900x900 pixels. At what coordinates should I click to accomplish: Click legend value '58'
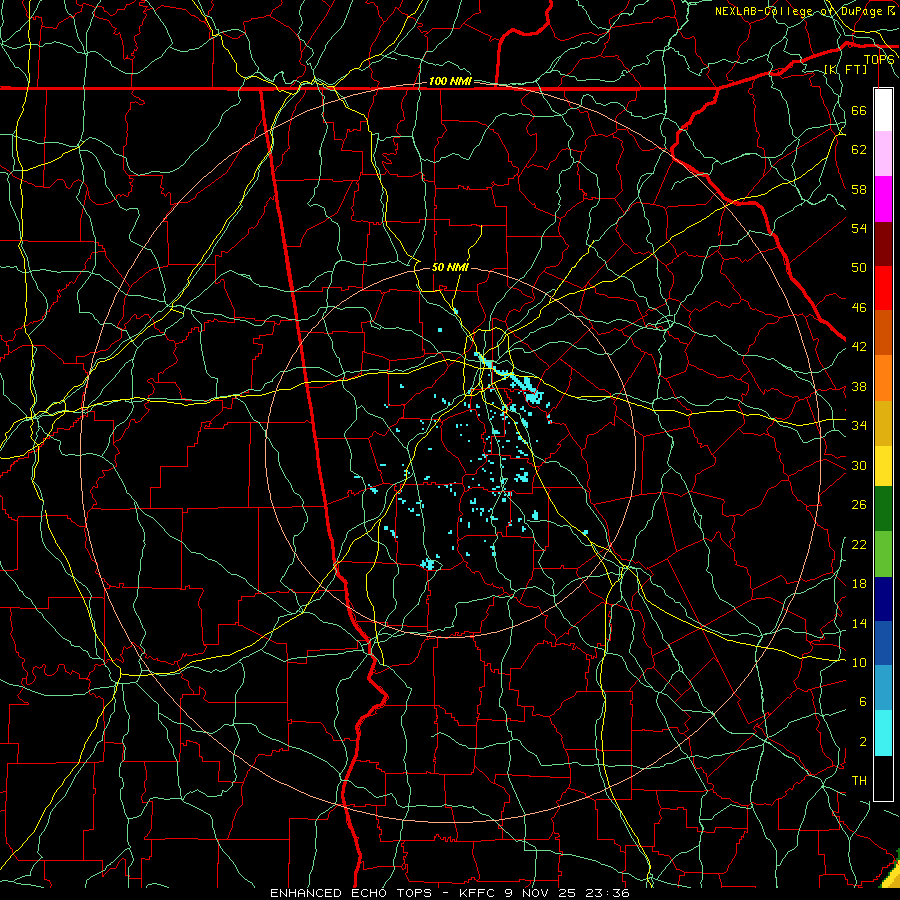(x=859, y=189)
